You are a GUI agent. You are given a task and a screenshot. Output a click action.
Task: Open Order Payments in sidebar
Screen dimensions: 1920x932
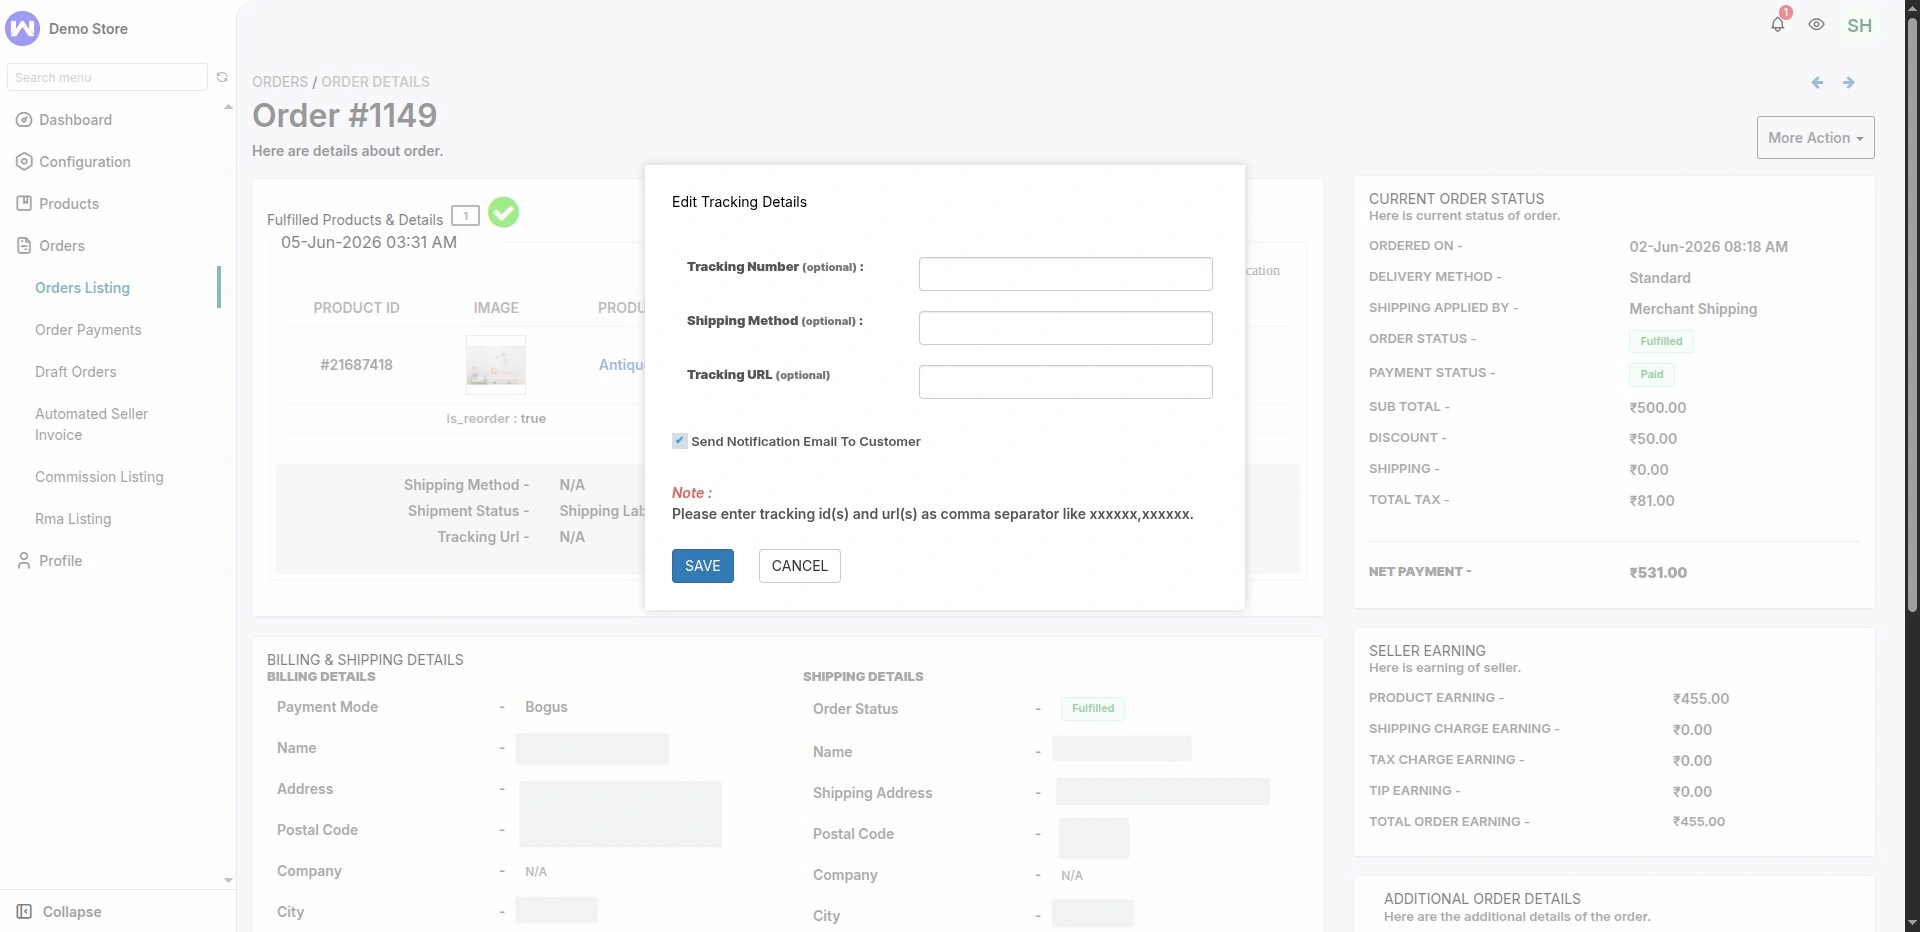click(x=88, y=330)
